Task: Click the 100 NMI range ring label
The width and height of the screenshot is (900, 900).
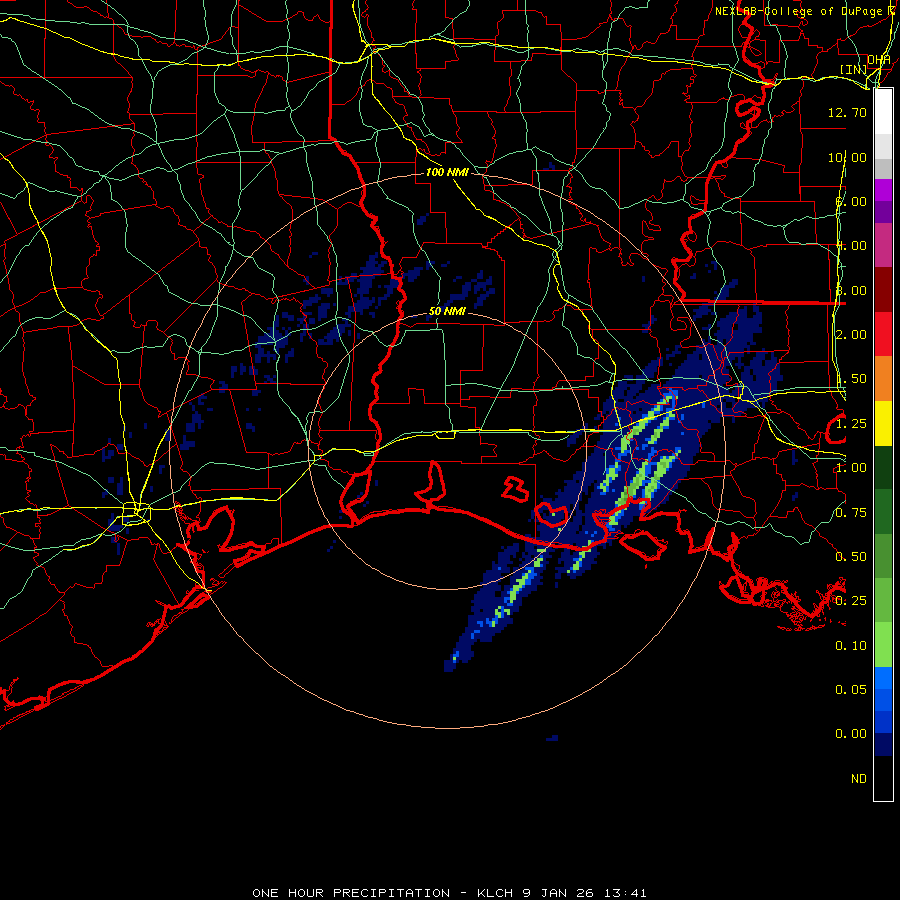Action: [447, 172]
